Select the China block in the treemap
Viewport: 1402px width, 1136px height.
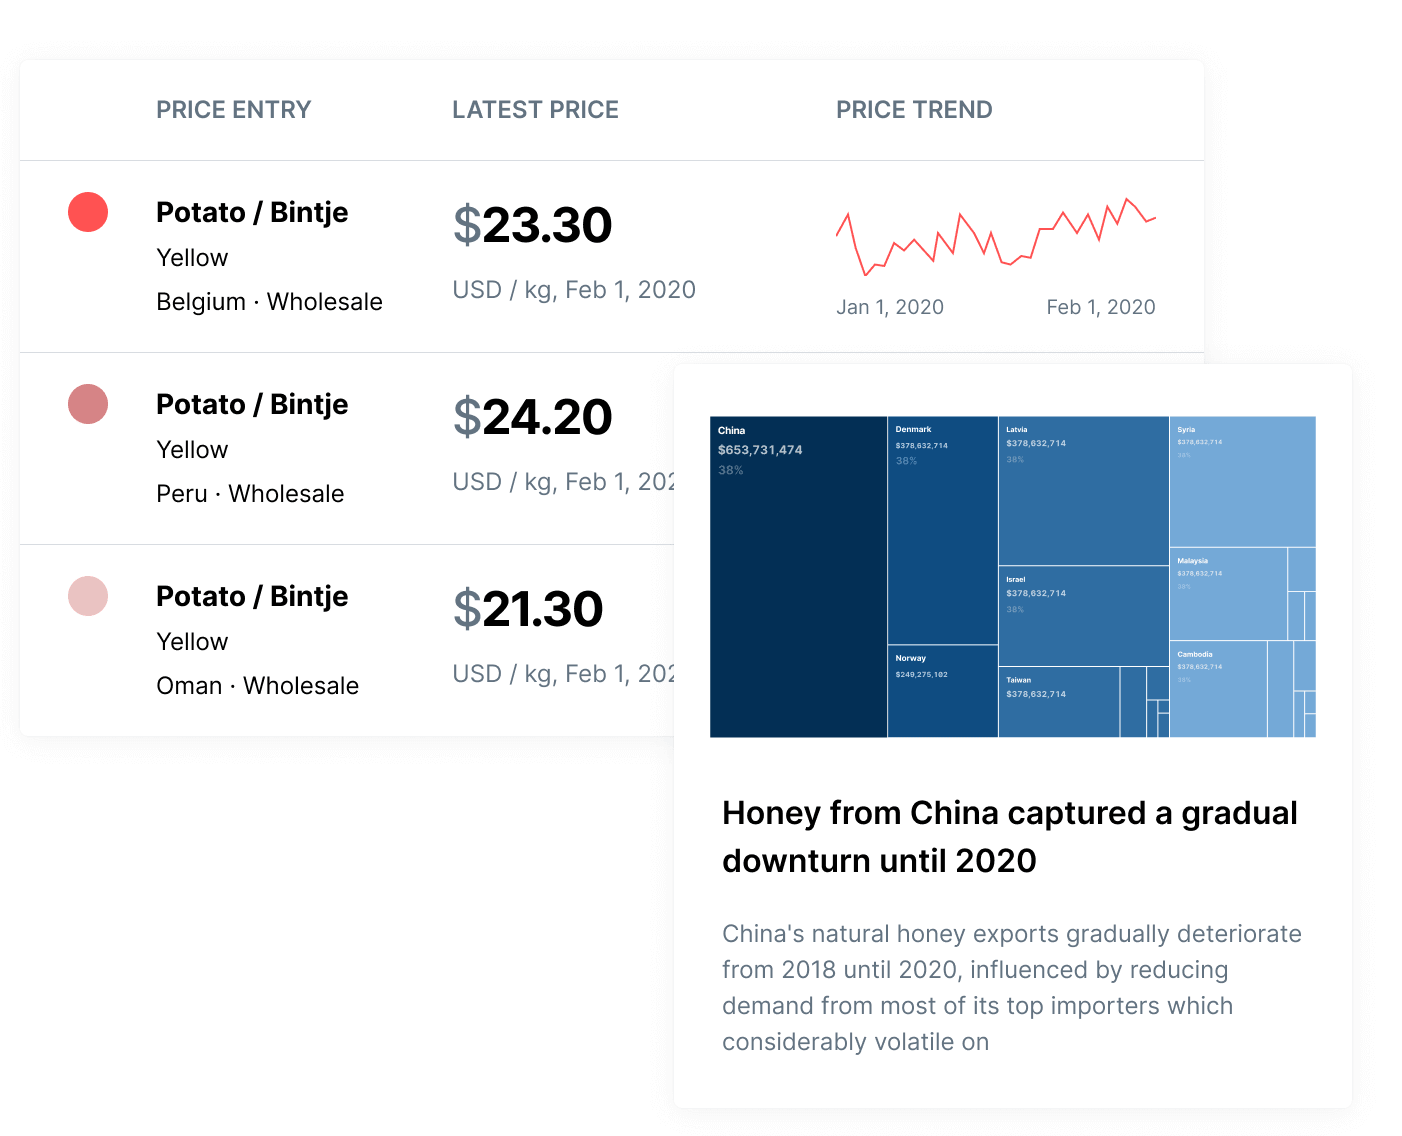(x=798, y=577)
